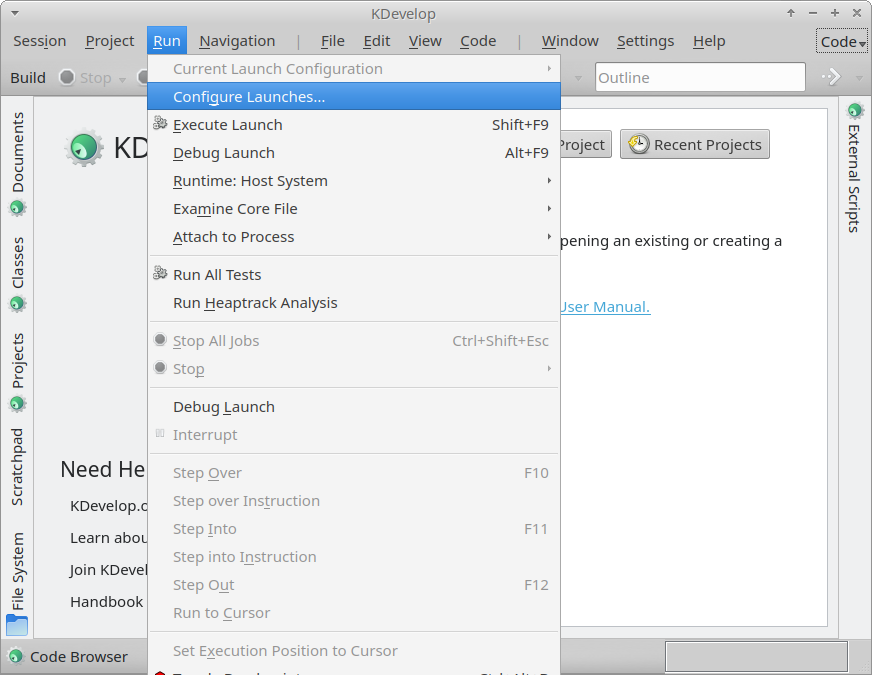The image size is (872, 675).
Task: Click the keep-above arrow in titlebar
Action: click(x=791, y=13)
